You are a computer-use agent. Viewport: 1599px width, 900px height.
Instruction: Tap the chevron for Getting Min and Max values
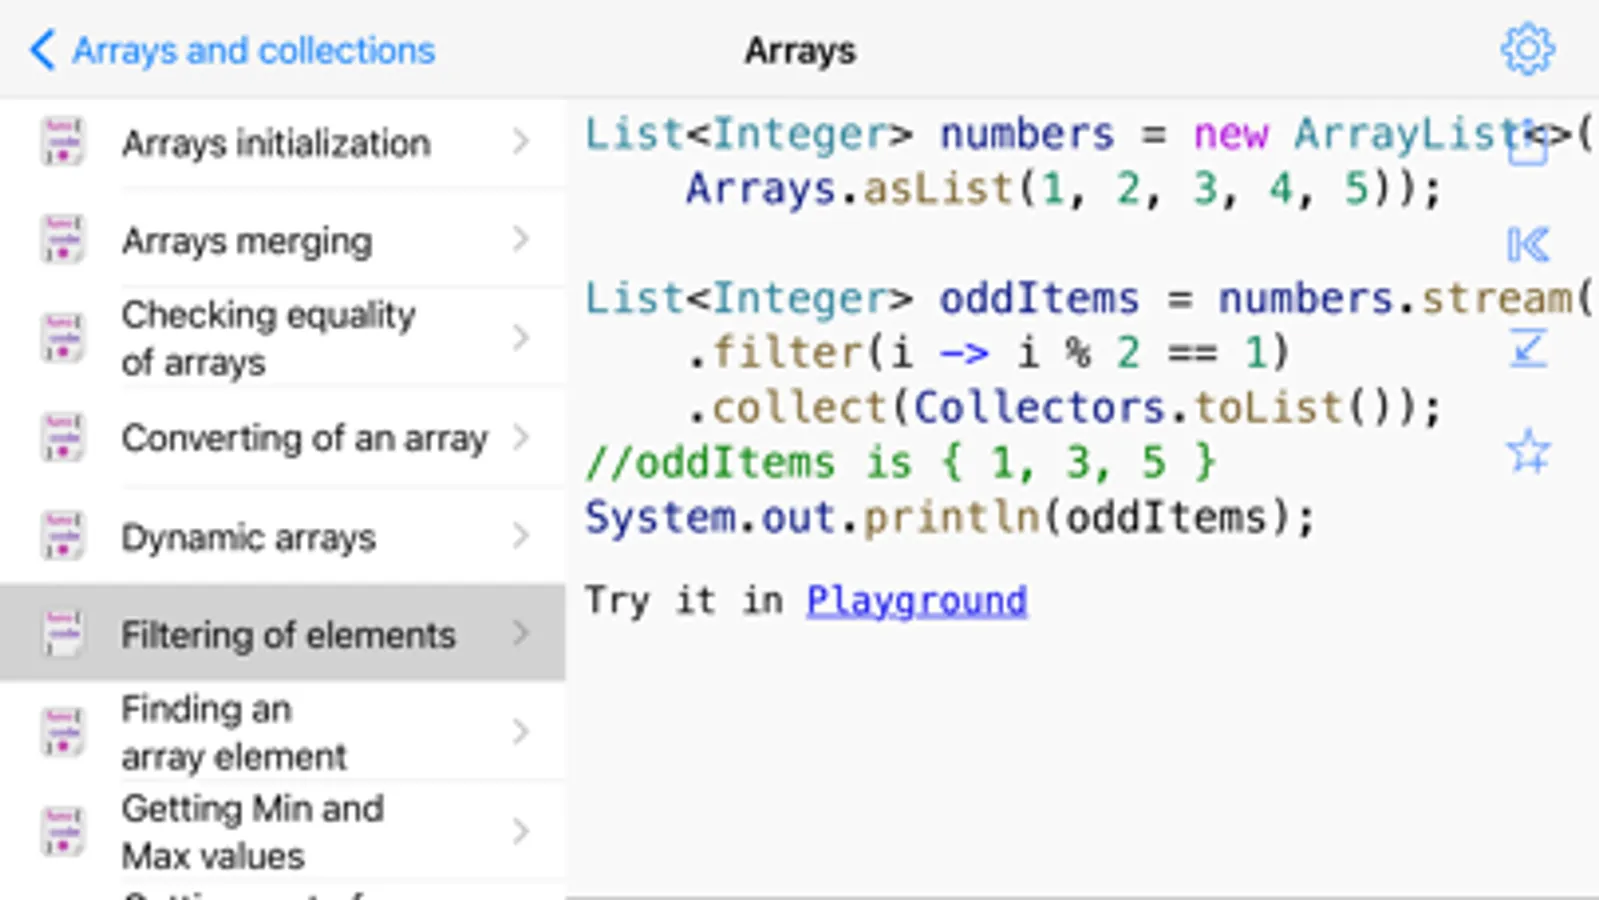click(521, 831)
